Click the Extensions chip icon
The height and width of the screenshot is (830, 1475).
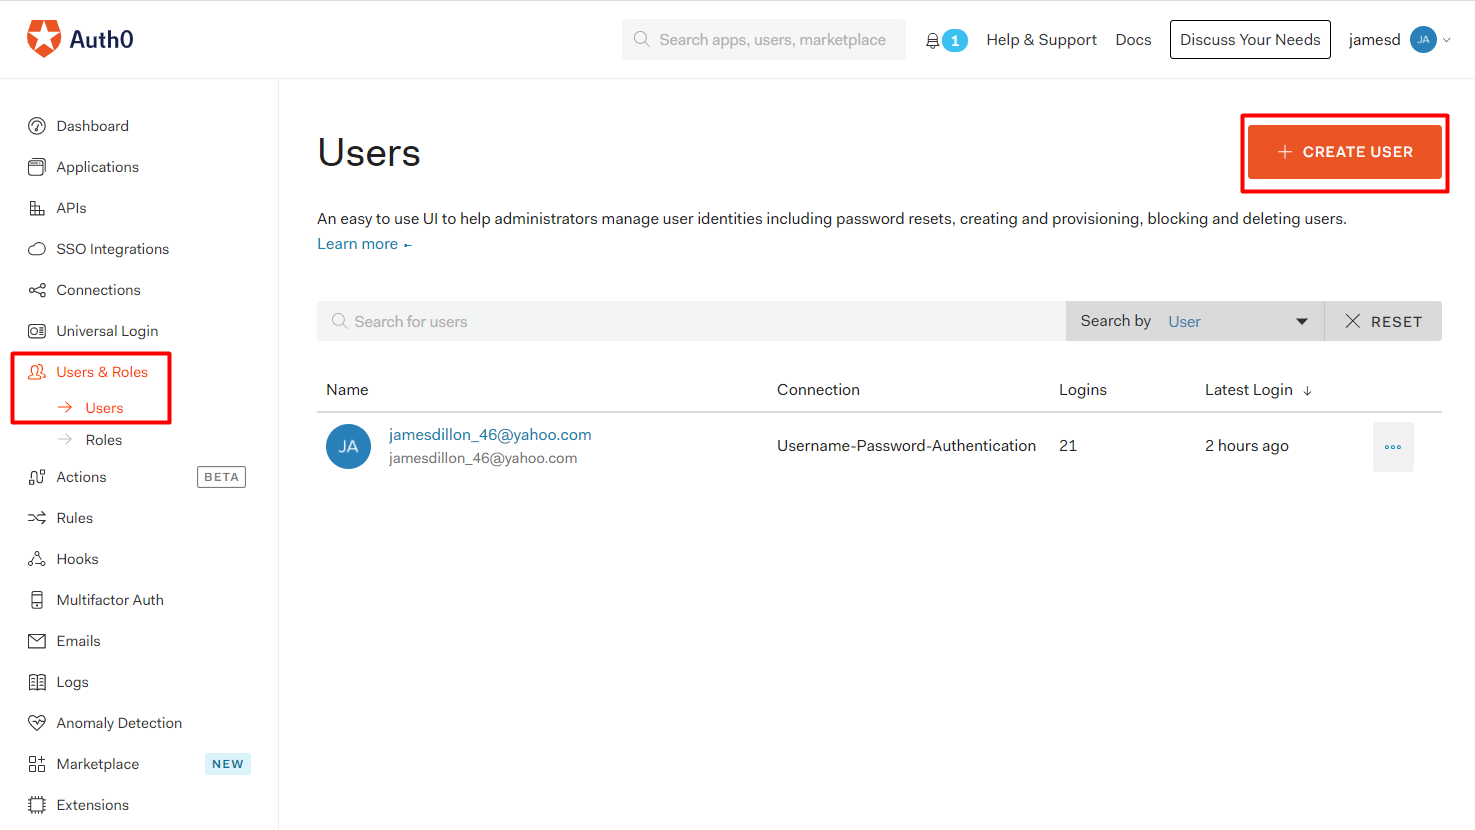tap(37, 805)
